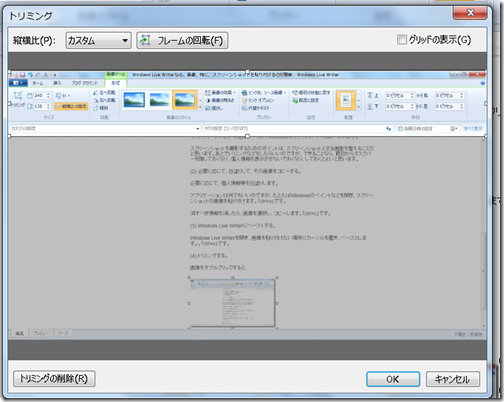Click the rotate frame icon beside フレームの回転
The height and width of the screenshot is (402, 504).
(145, 40)
